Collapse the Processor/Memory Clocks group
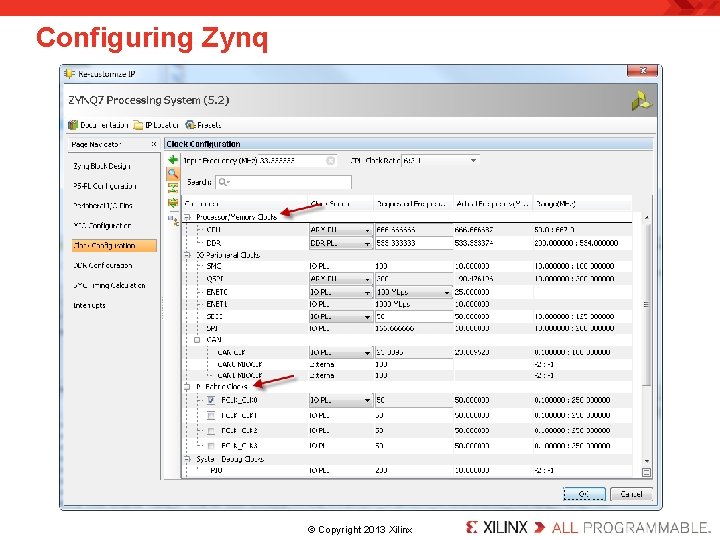Screen dimensions: 720x540 (x=187, y=217)
